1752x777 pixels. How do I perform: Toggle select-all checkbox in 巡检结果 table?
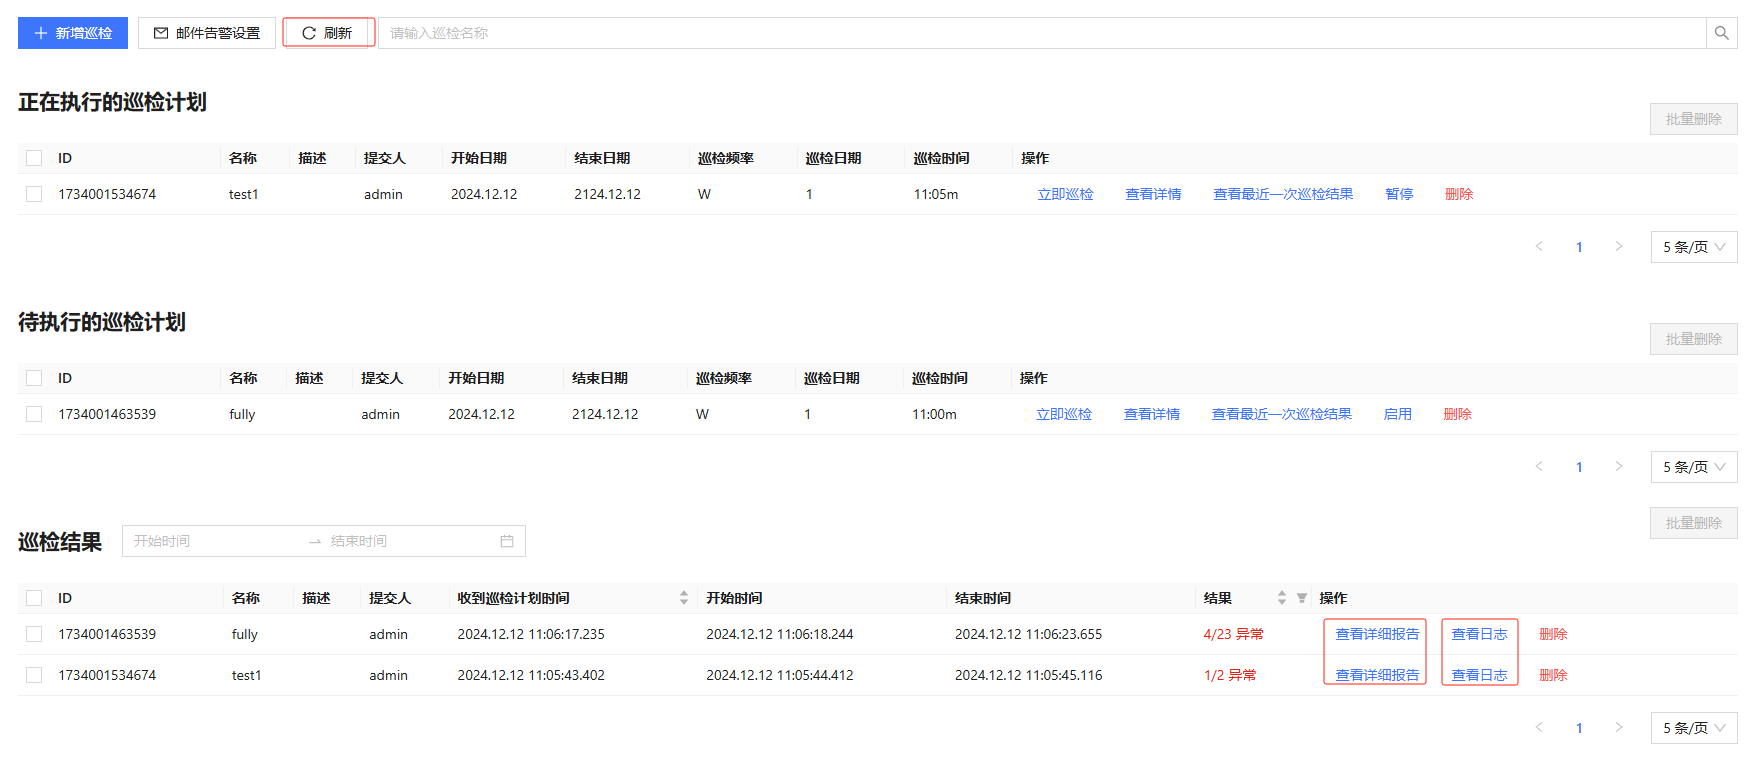coord(34,598)
